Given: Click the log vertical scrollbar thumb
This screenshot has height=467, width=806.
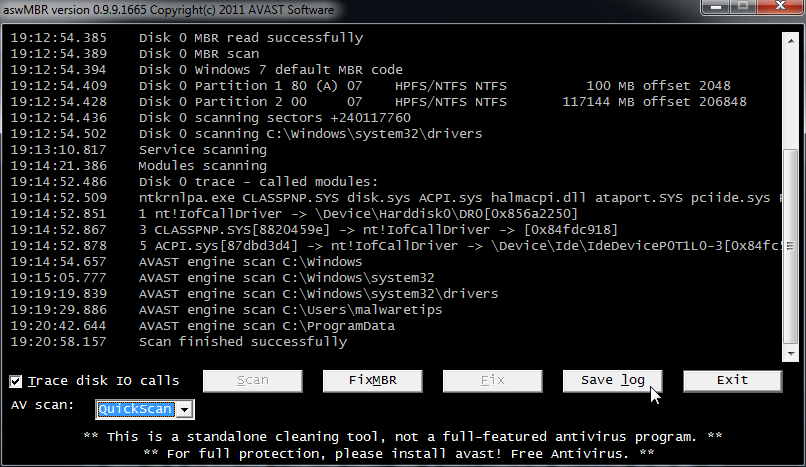Looking at the screenshot, I should coord(790,246).
